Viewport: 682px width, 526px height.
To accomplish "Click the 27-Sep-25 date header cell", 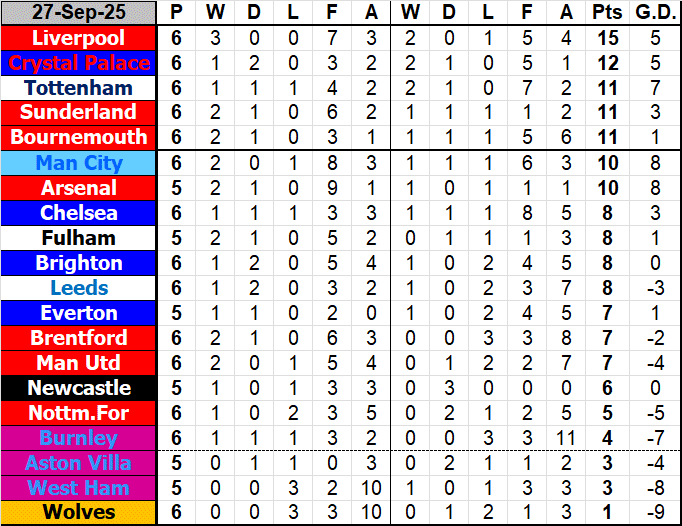I will coord(79,13).
